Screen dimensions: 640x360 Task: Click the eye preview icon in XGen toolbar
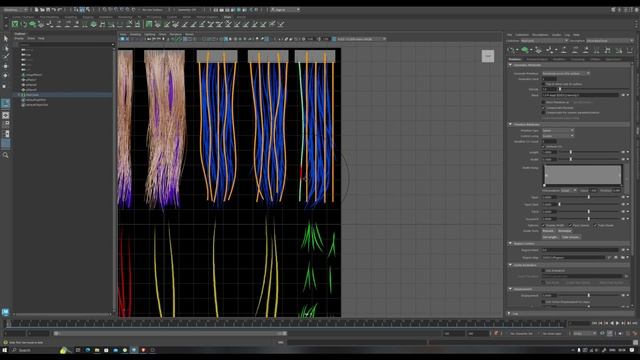(x=512, y=50)
